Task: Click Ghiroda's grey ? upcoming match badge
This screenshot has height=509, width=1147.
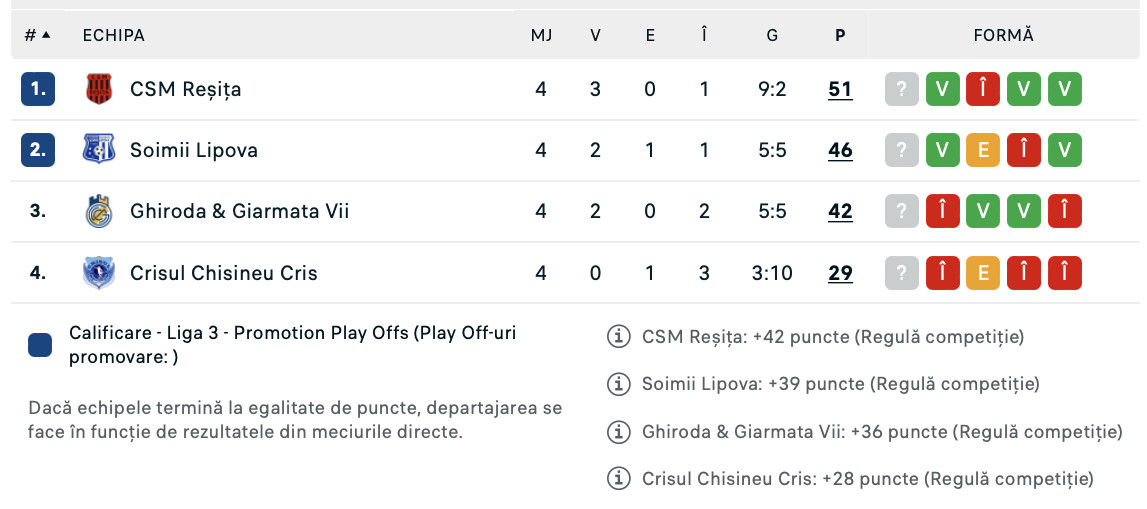Action: coord(902,211)
